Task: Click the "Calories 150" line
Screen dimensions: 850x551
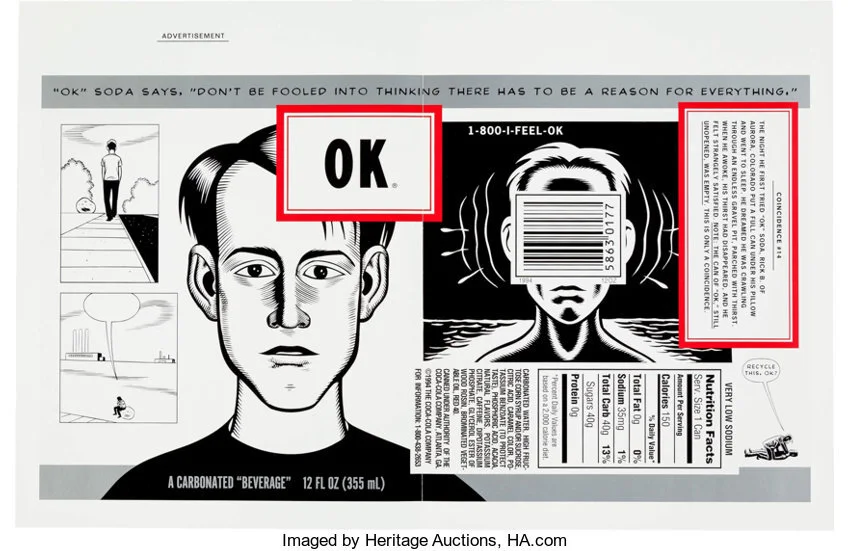Action: 664,400
